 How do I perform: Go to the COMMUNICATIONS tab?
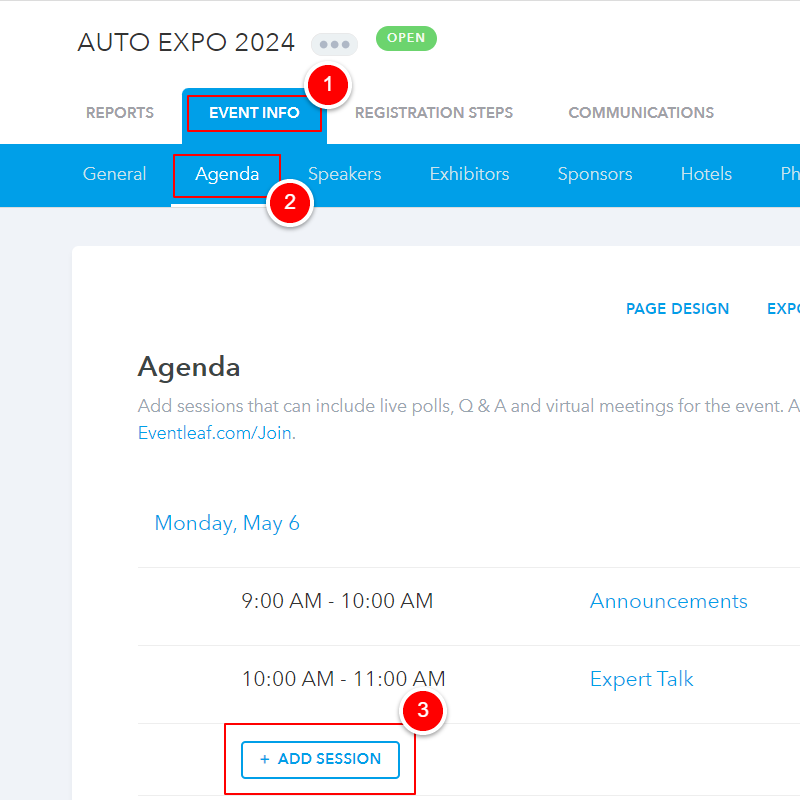tap(641, 113)
